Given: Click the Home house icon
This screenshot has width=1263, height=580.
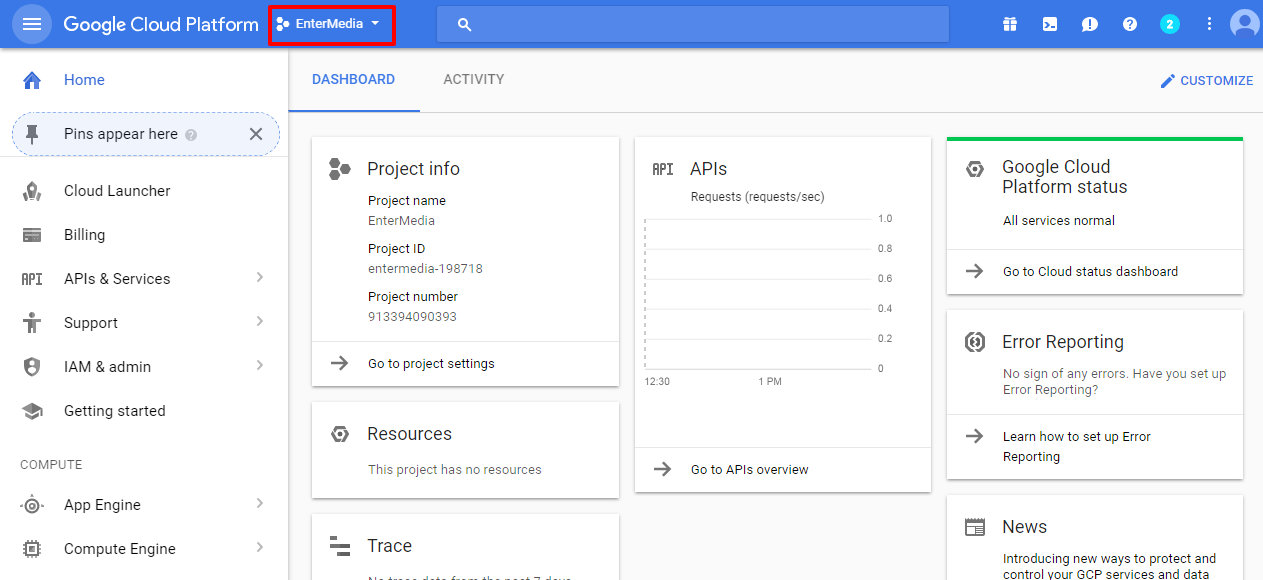Looking at the screenshot, I should point(32,80).
